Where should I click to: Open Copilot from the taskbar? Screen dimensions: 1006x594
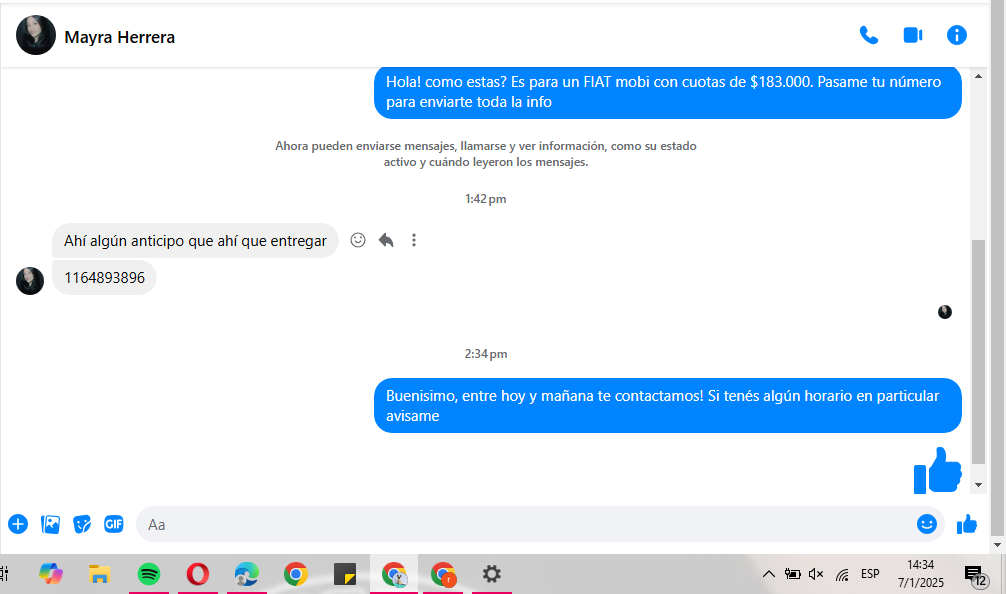[x=51, y=573]
